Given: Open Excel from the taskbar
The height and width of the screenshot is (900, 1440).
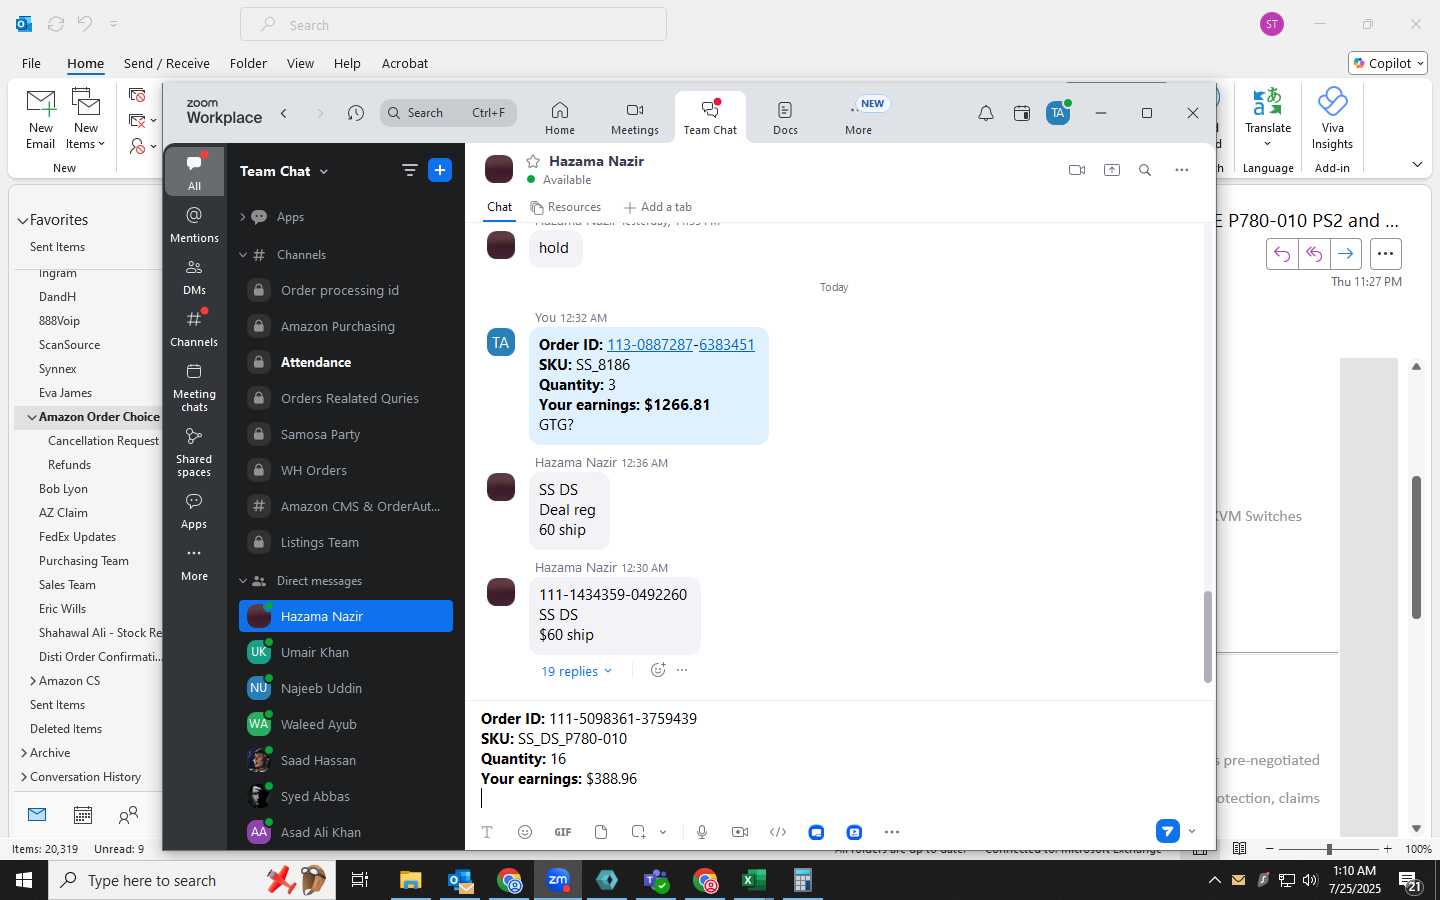Looking at the screenshot, I should click(753, 881).
